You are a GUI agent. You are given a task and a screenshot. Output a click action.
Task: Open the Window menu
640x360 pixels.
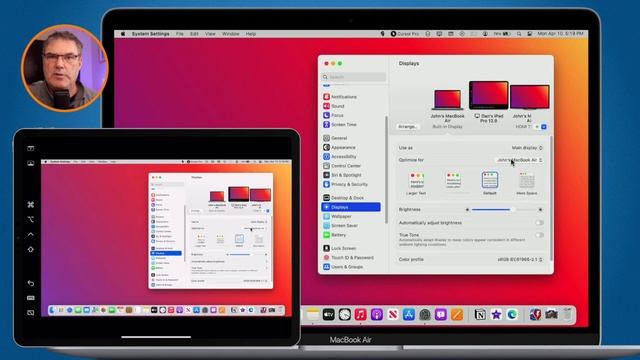point(231,34)
